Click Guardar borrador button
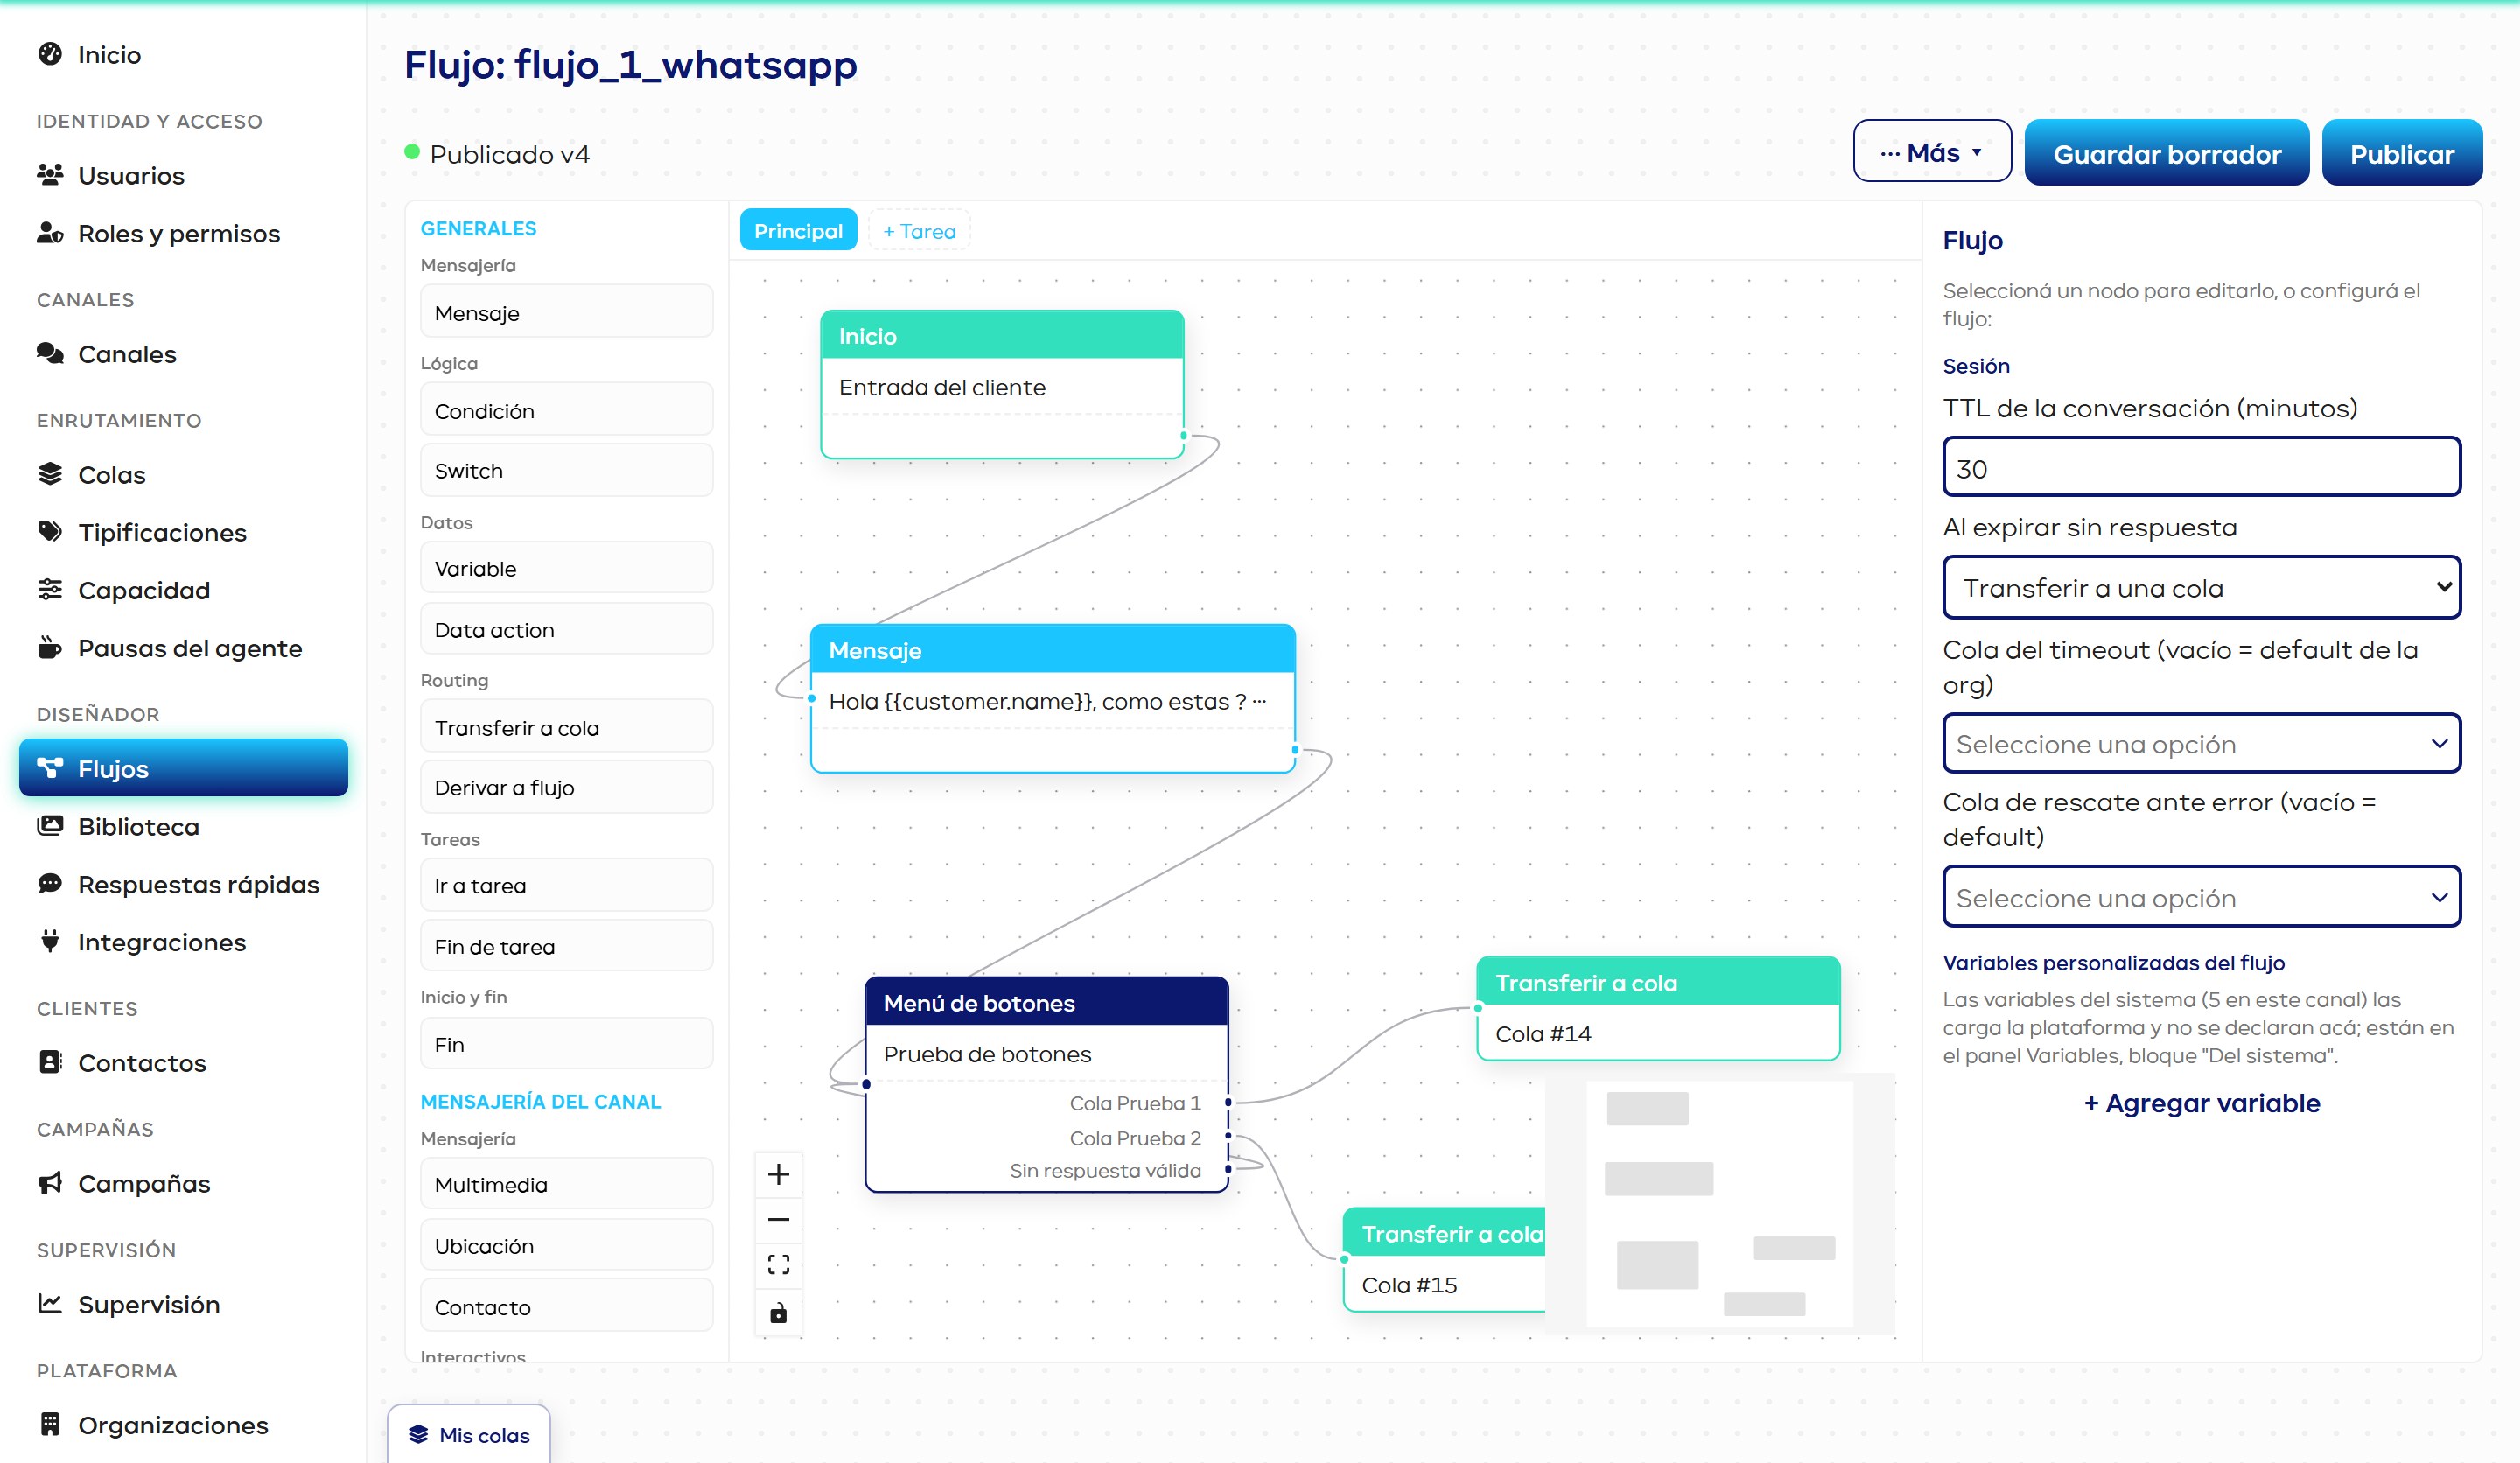Screen dimensions: 2520x1463 [2167, 154]
